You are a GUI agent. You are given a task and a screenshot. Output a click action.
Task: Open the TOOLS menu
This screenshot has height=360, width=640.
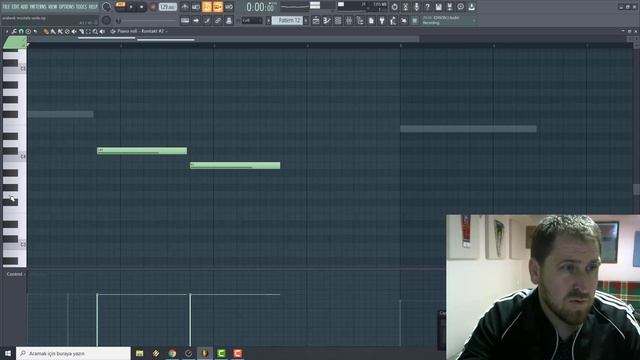pos(81,7)
